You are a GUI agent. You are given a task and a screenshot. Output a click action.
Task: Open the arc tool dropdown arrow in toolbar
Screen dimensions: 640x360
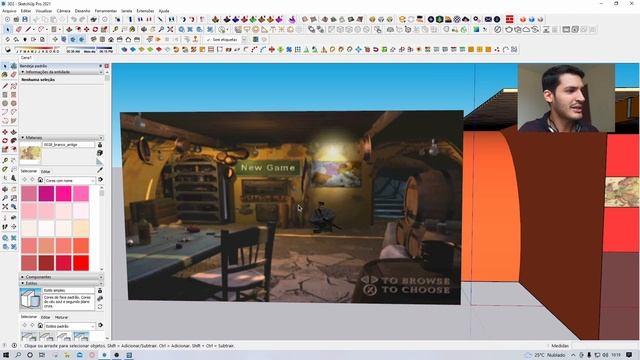pyautogui.click(x=47, y=29)
